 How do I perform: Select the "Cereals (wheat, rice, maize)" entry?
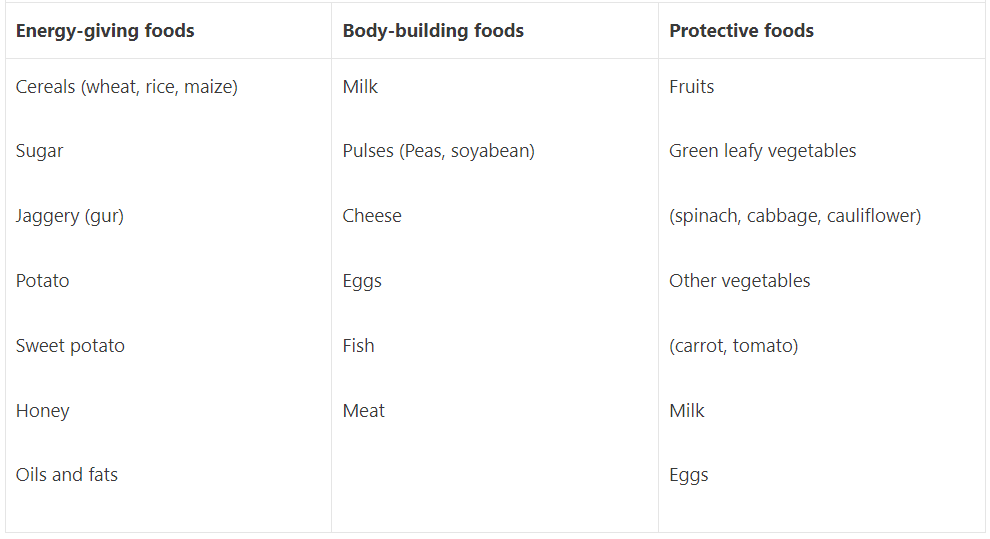click(x=126, y=87)
